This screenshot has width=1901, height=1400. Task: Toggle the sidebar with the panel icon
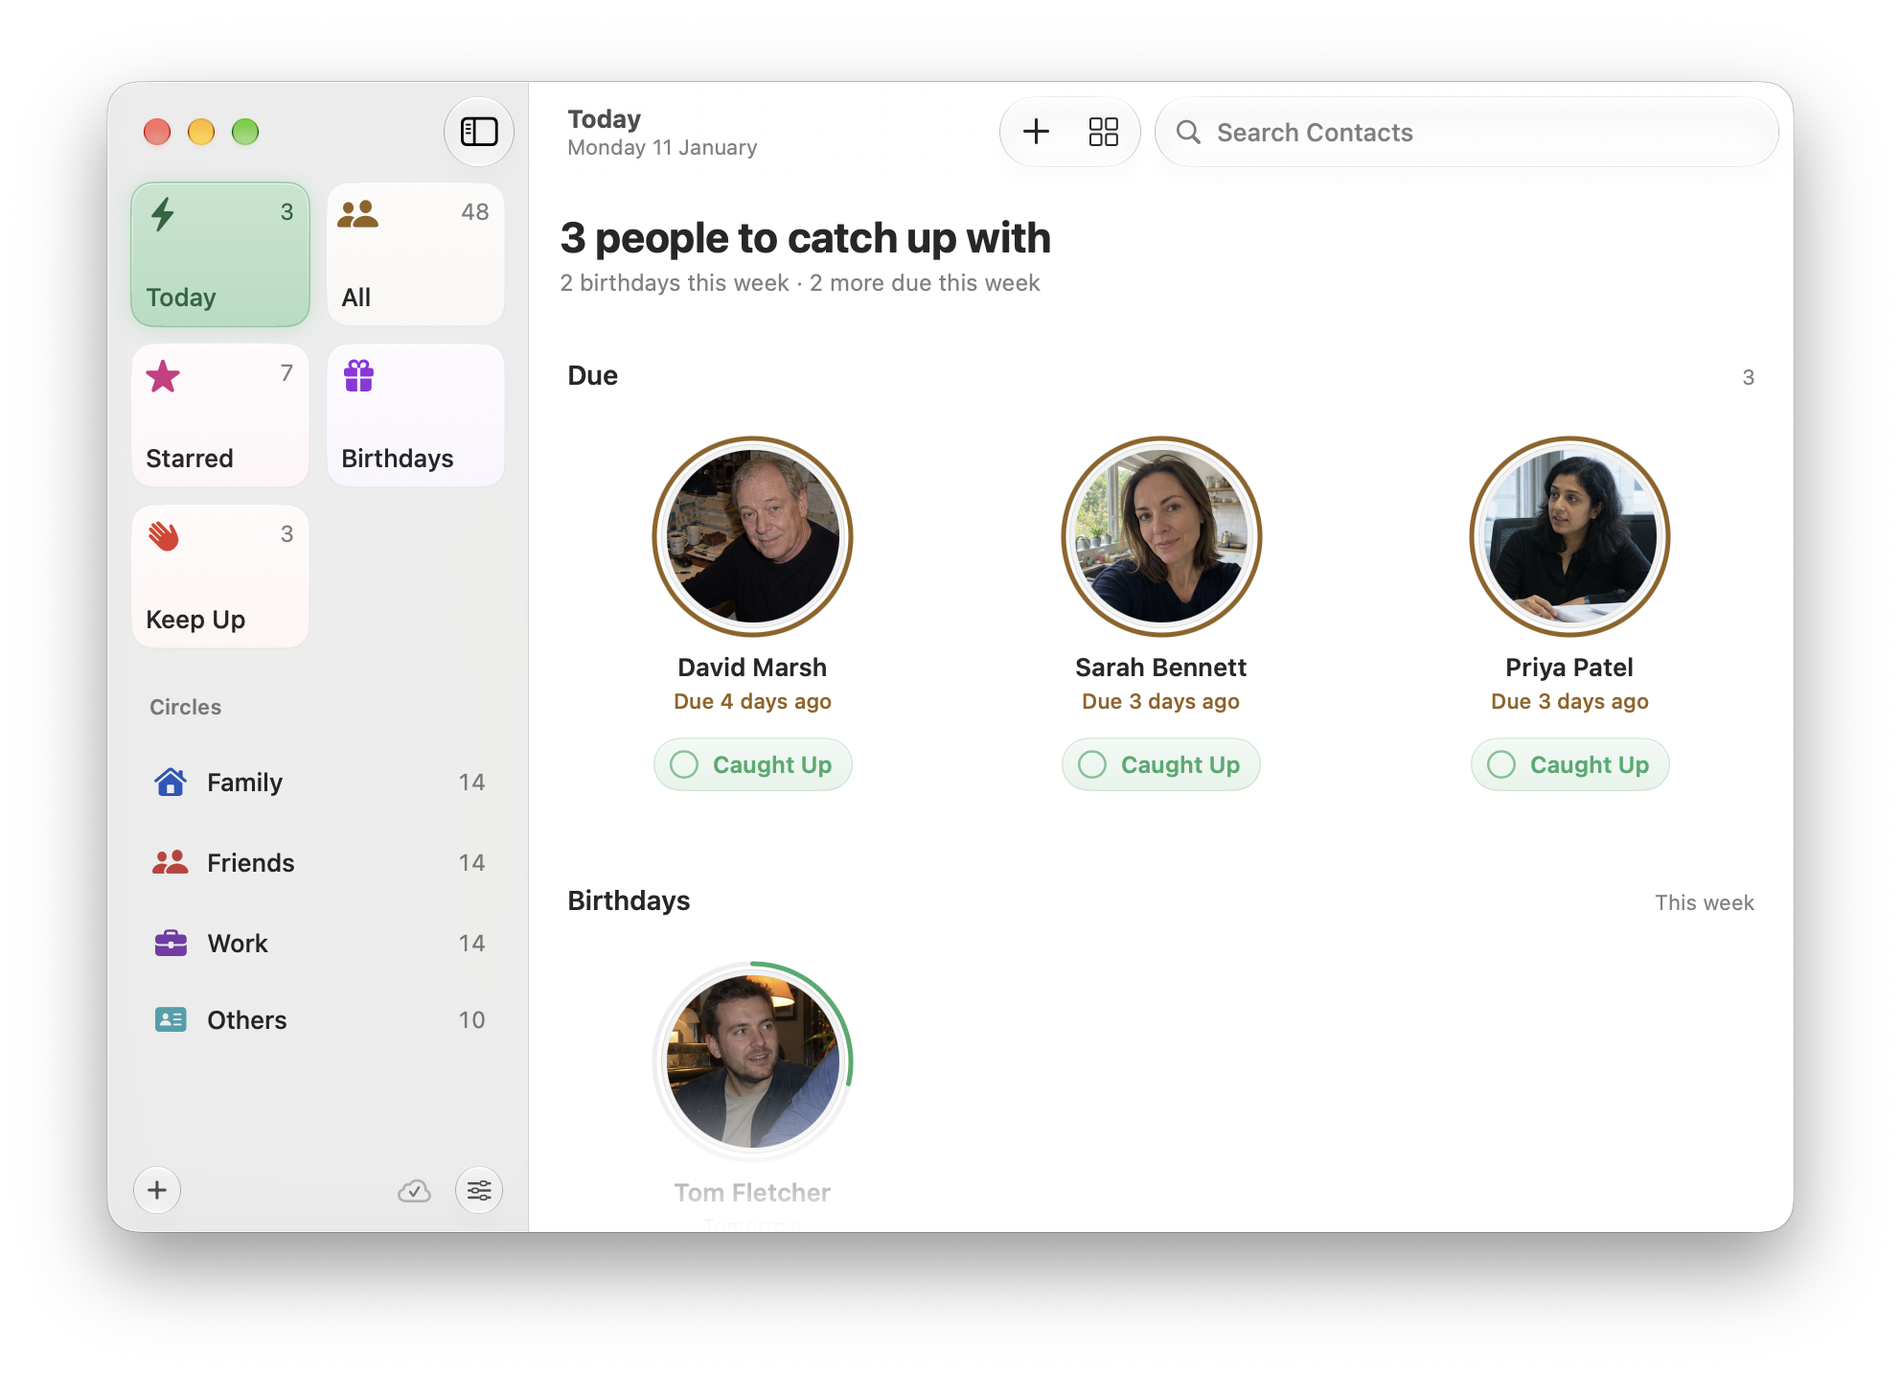(479, 131)
